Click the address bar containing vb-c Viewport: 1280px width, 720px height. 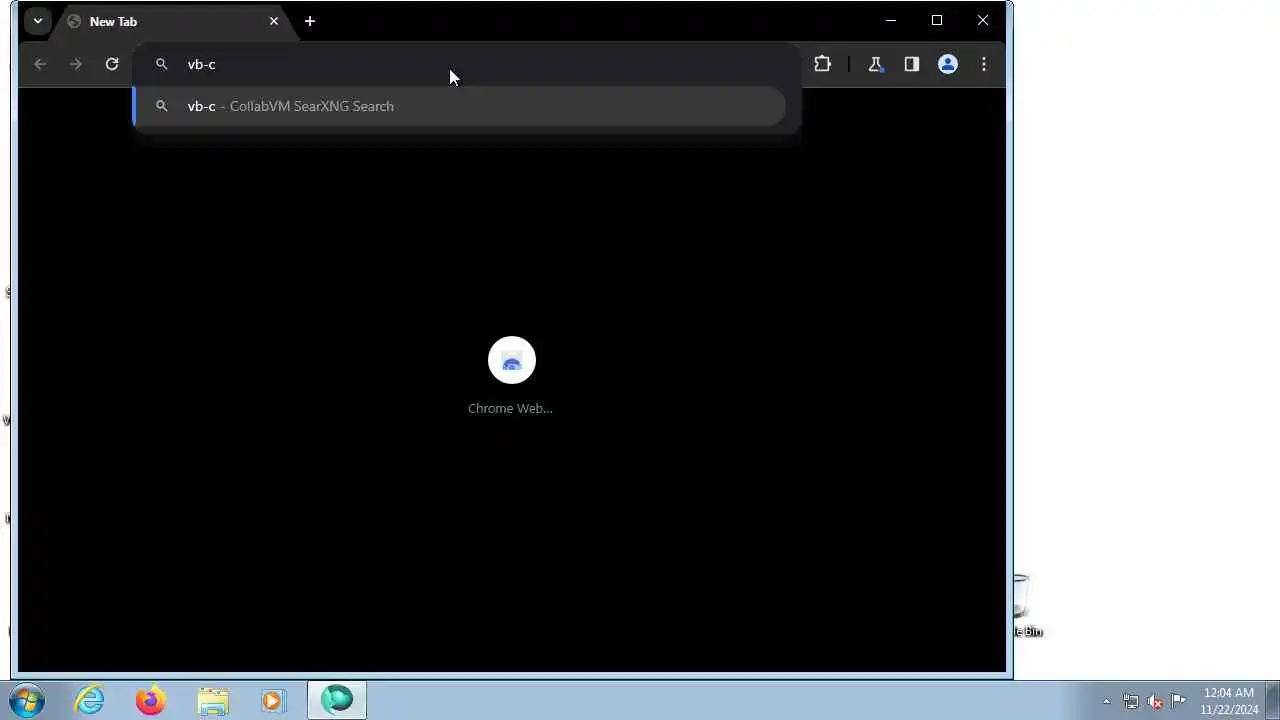(467, 64)
